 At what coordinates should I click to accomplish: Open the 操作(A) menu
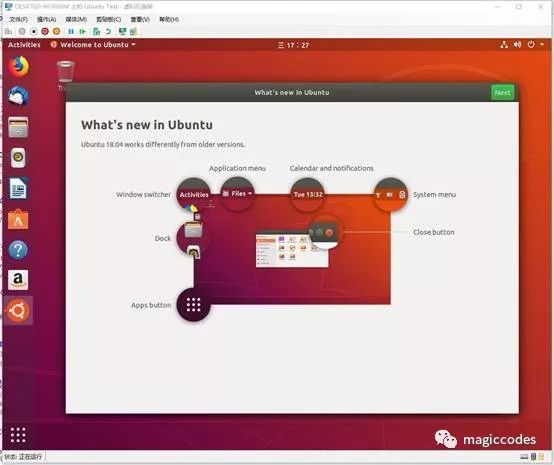pyautogui.click(x=47, y=19)
